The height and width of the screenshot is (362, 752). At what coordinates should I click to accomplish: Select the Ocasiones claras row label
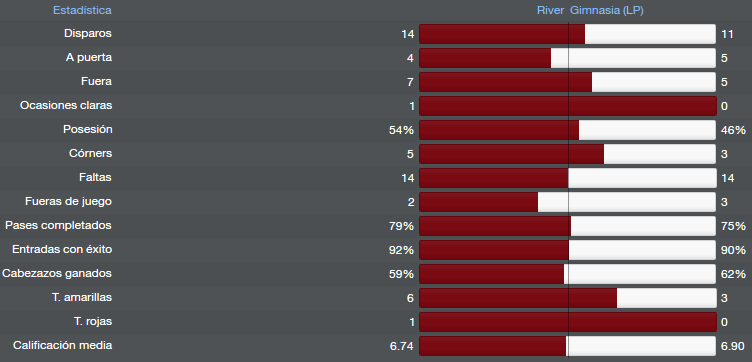pos(66,105)
